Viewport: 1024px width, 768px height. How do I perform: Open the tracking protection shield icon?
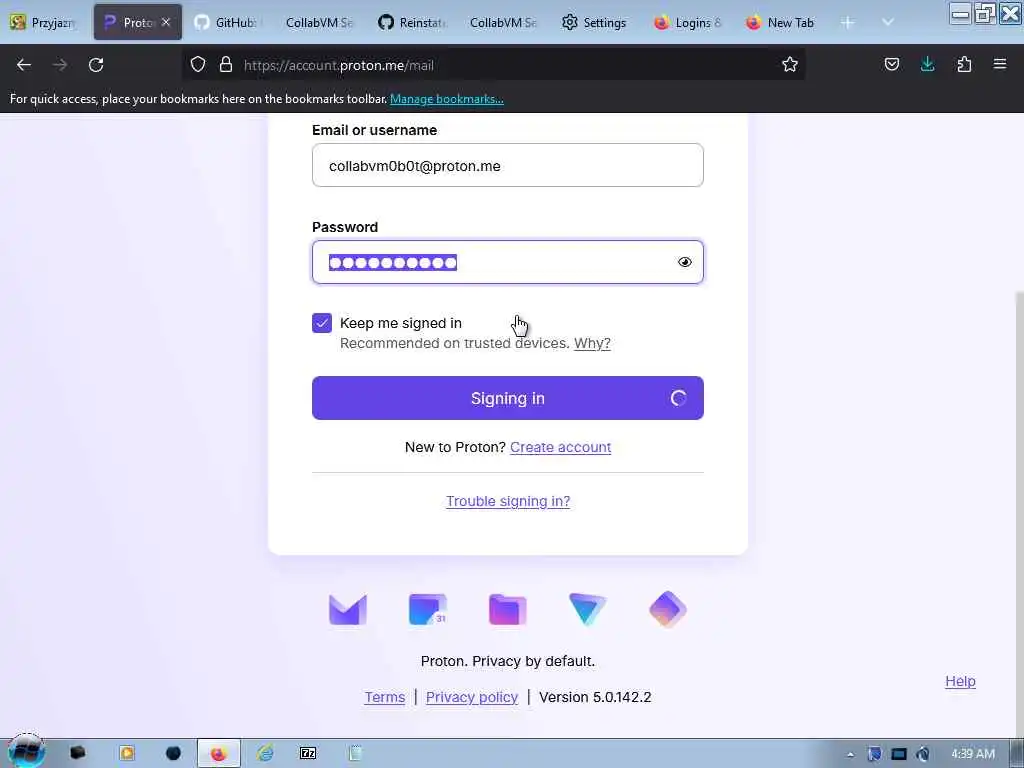tap(198, 64)
